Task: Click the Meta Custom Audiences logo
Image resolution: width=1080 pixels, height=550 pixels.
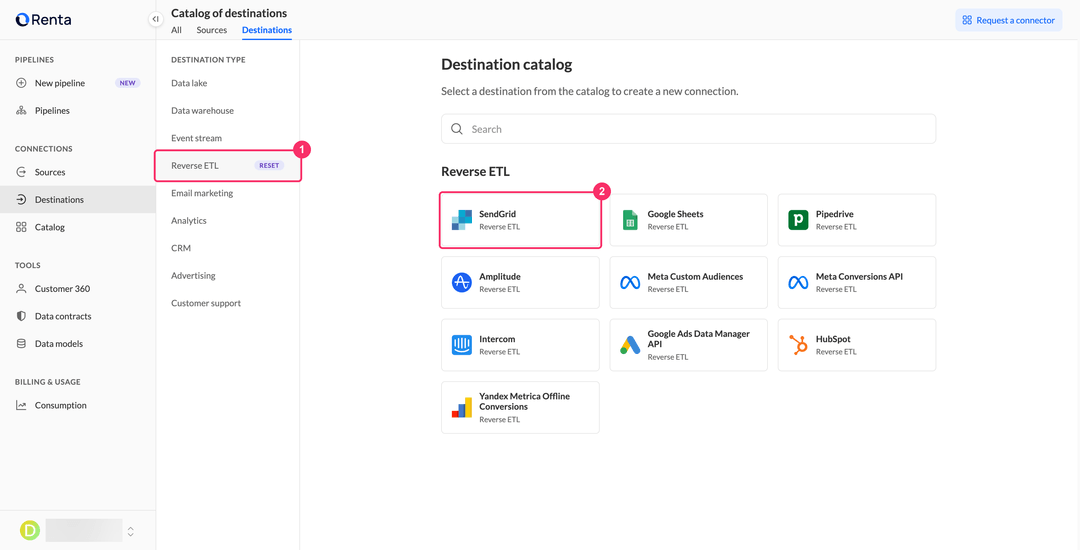Action: coord(630,282)
